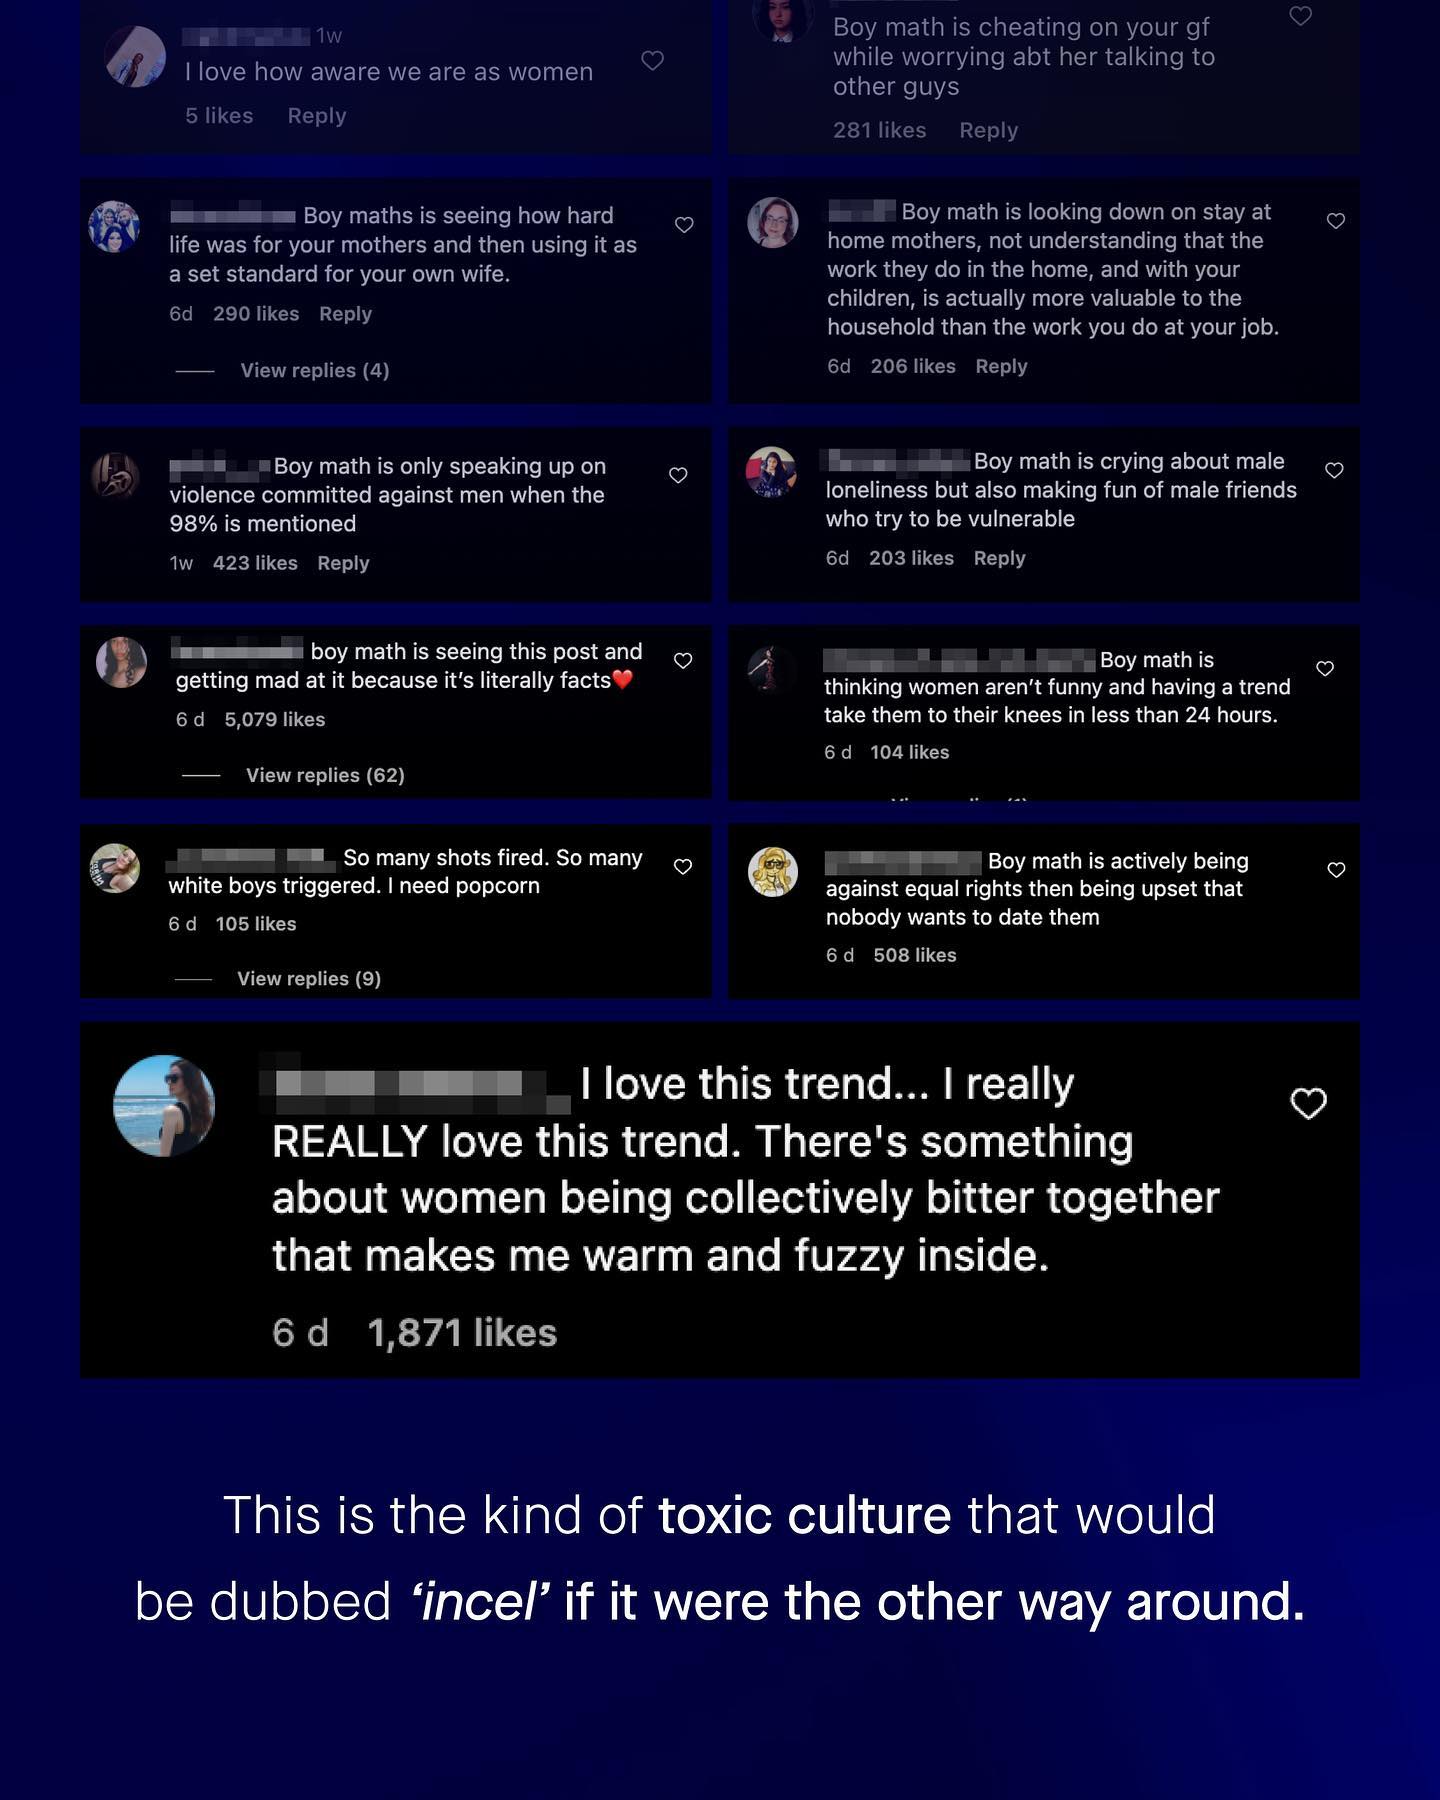Viewport: 1440px width, 1800px height.
Task: Heart the equal rights comment
Action: 1336,870
